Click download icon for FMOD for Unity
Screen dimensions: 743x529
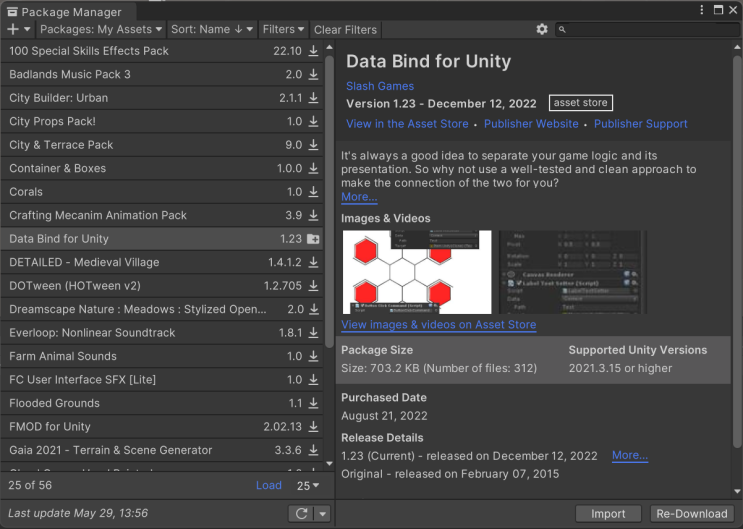pyautogui.click(x=314, y=427)
